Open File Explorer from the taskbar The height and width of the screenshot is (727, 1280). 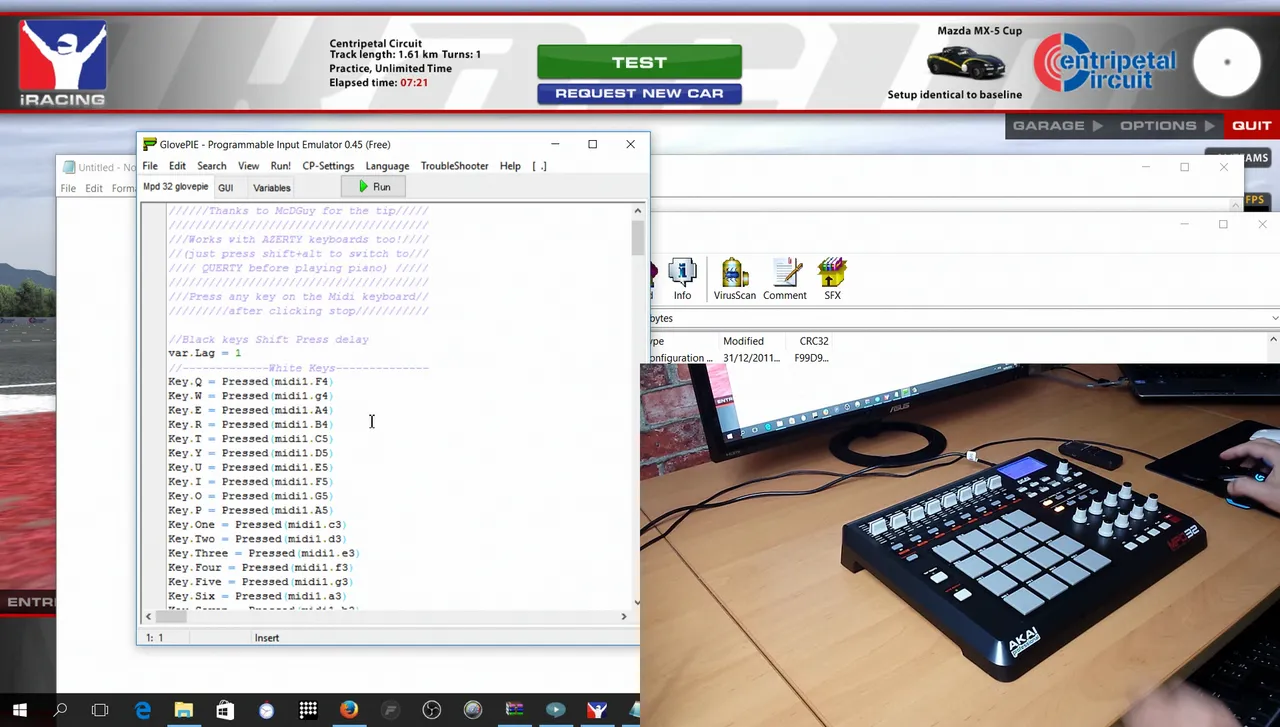tap(184, 710)
